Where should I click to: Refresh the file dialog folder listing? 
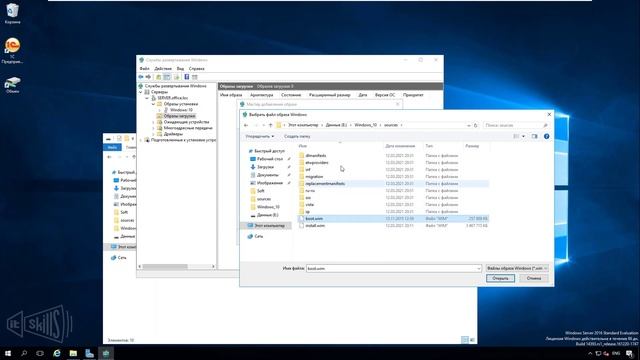click(x=476, y=125)
